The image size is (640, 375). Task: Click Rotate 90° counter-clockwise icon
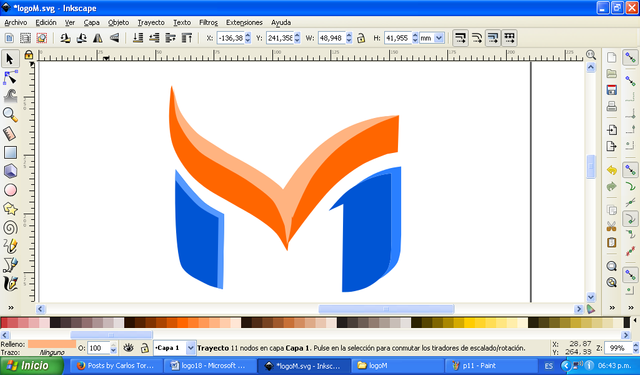65,38
